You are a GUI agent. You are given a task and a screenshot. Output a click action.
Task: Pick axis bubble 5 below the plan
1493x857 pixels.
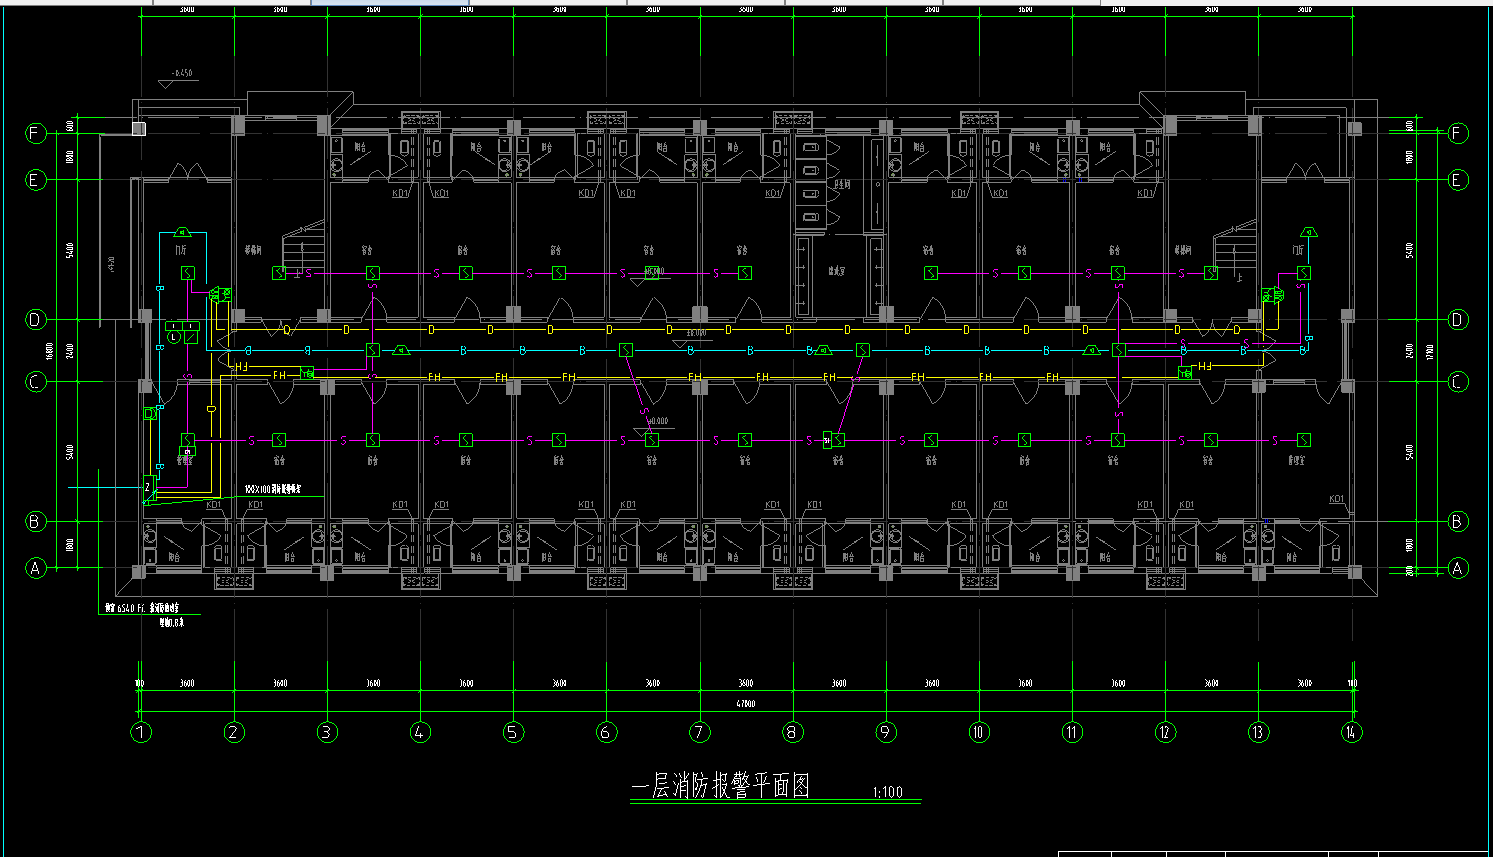tap(513, 732)
